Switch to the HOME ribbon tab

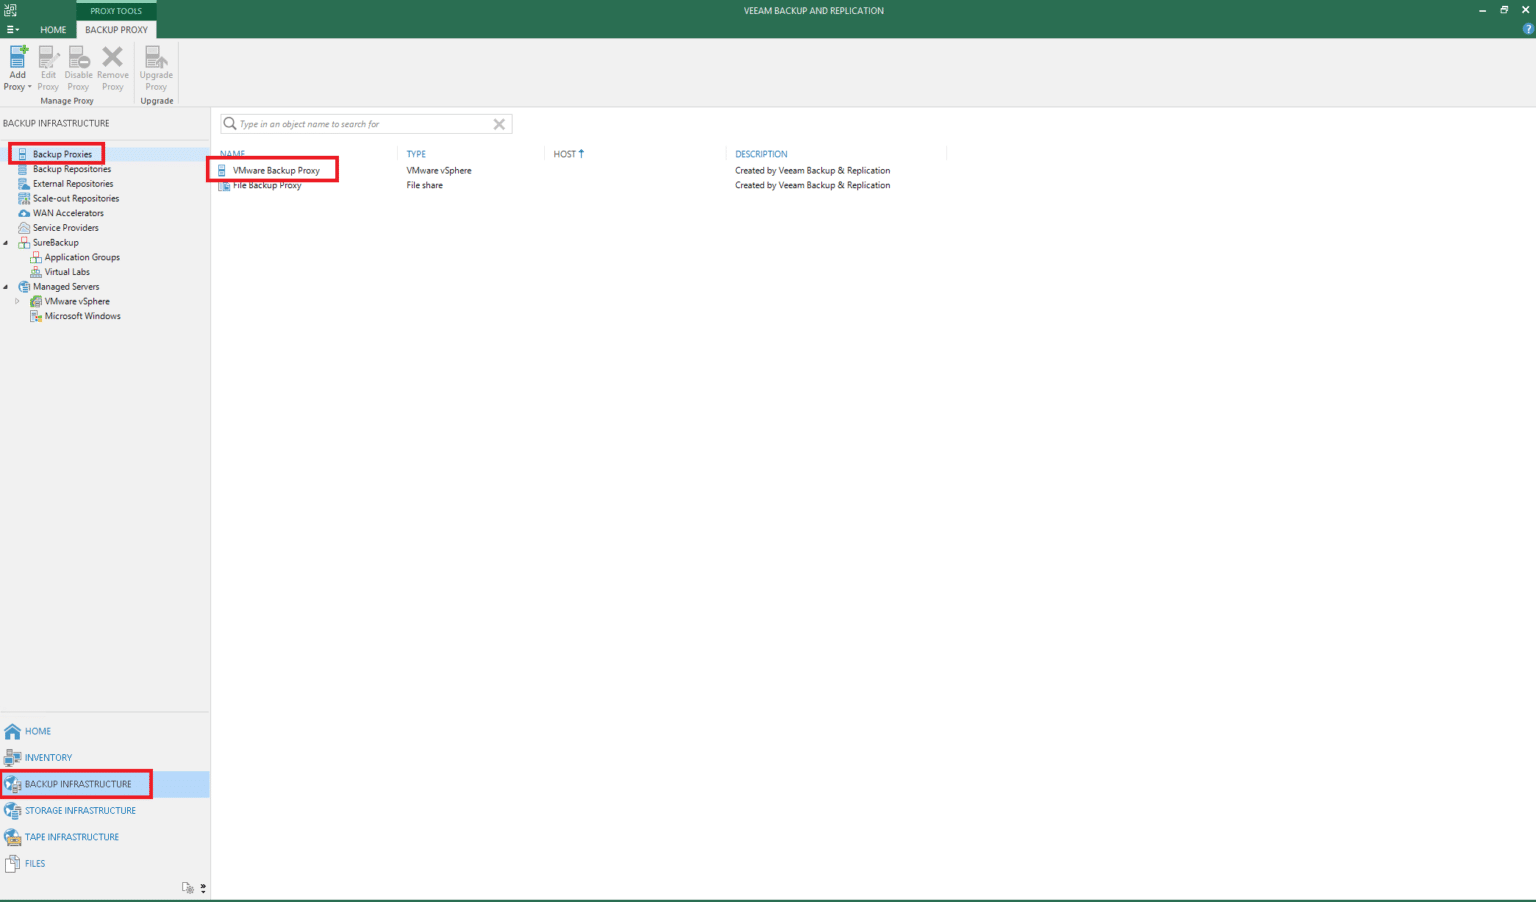53,30
